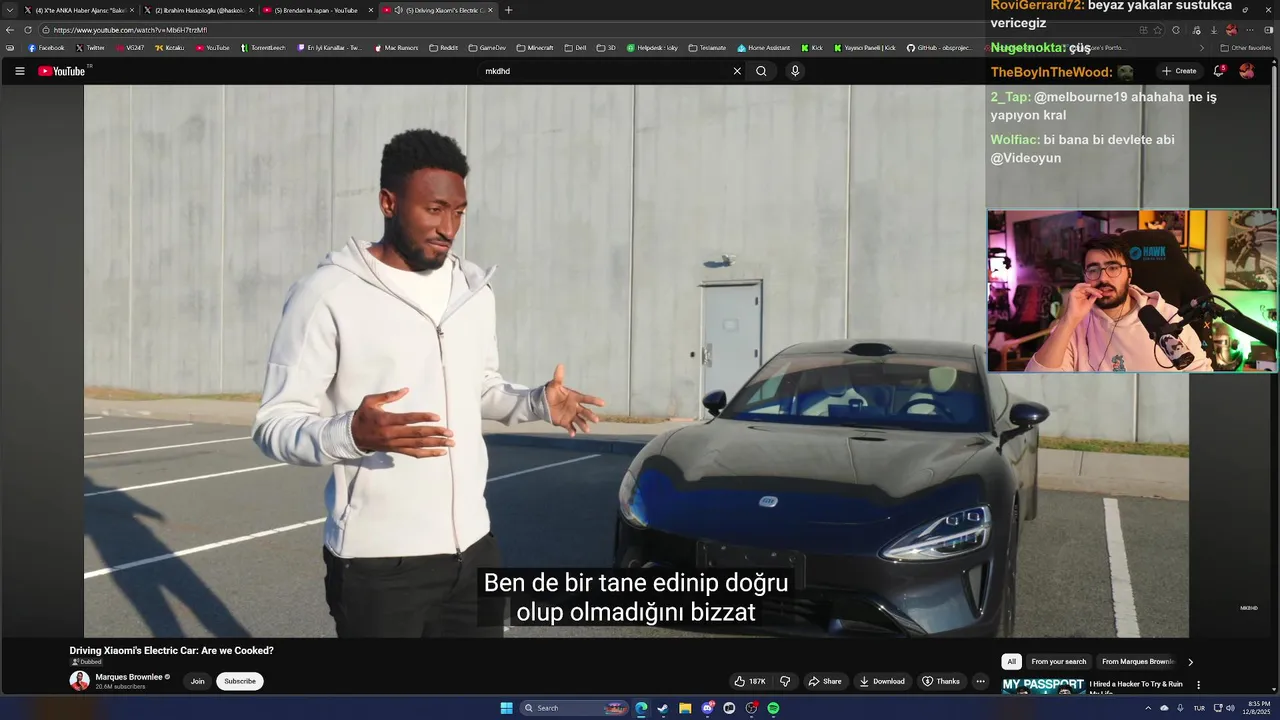The image size is (1280, 720).
Task: Open Marques Brownlee channel avatar
Action: [x=79, y=681]
